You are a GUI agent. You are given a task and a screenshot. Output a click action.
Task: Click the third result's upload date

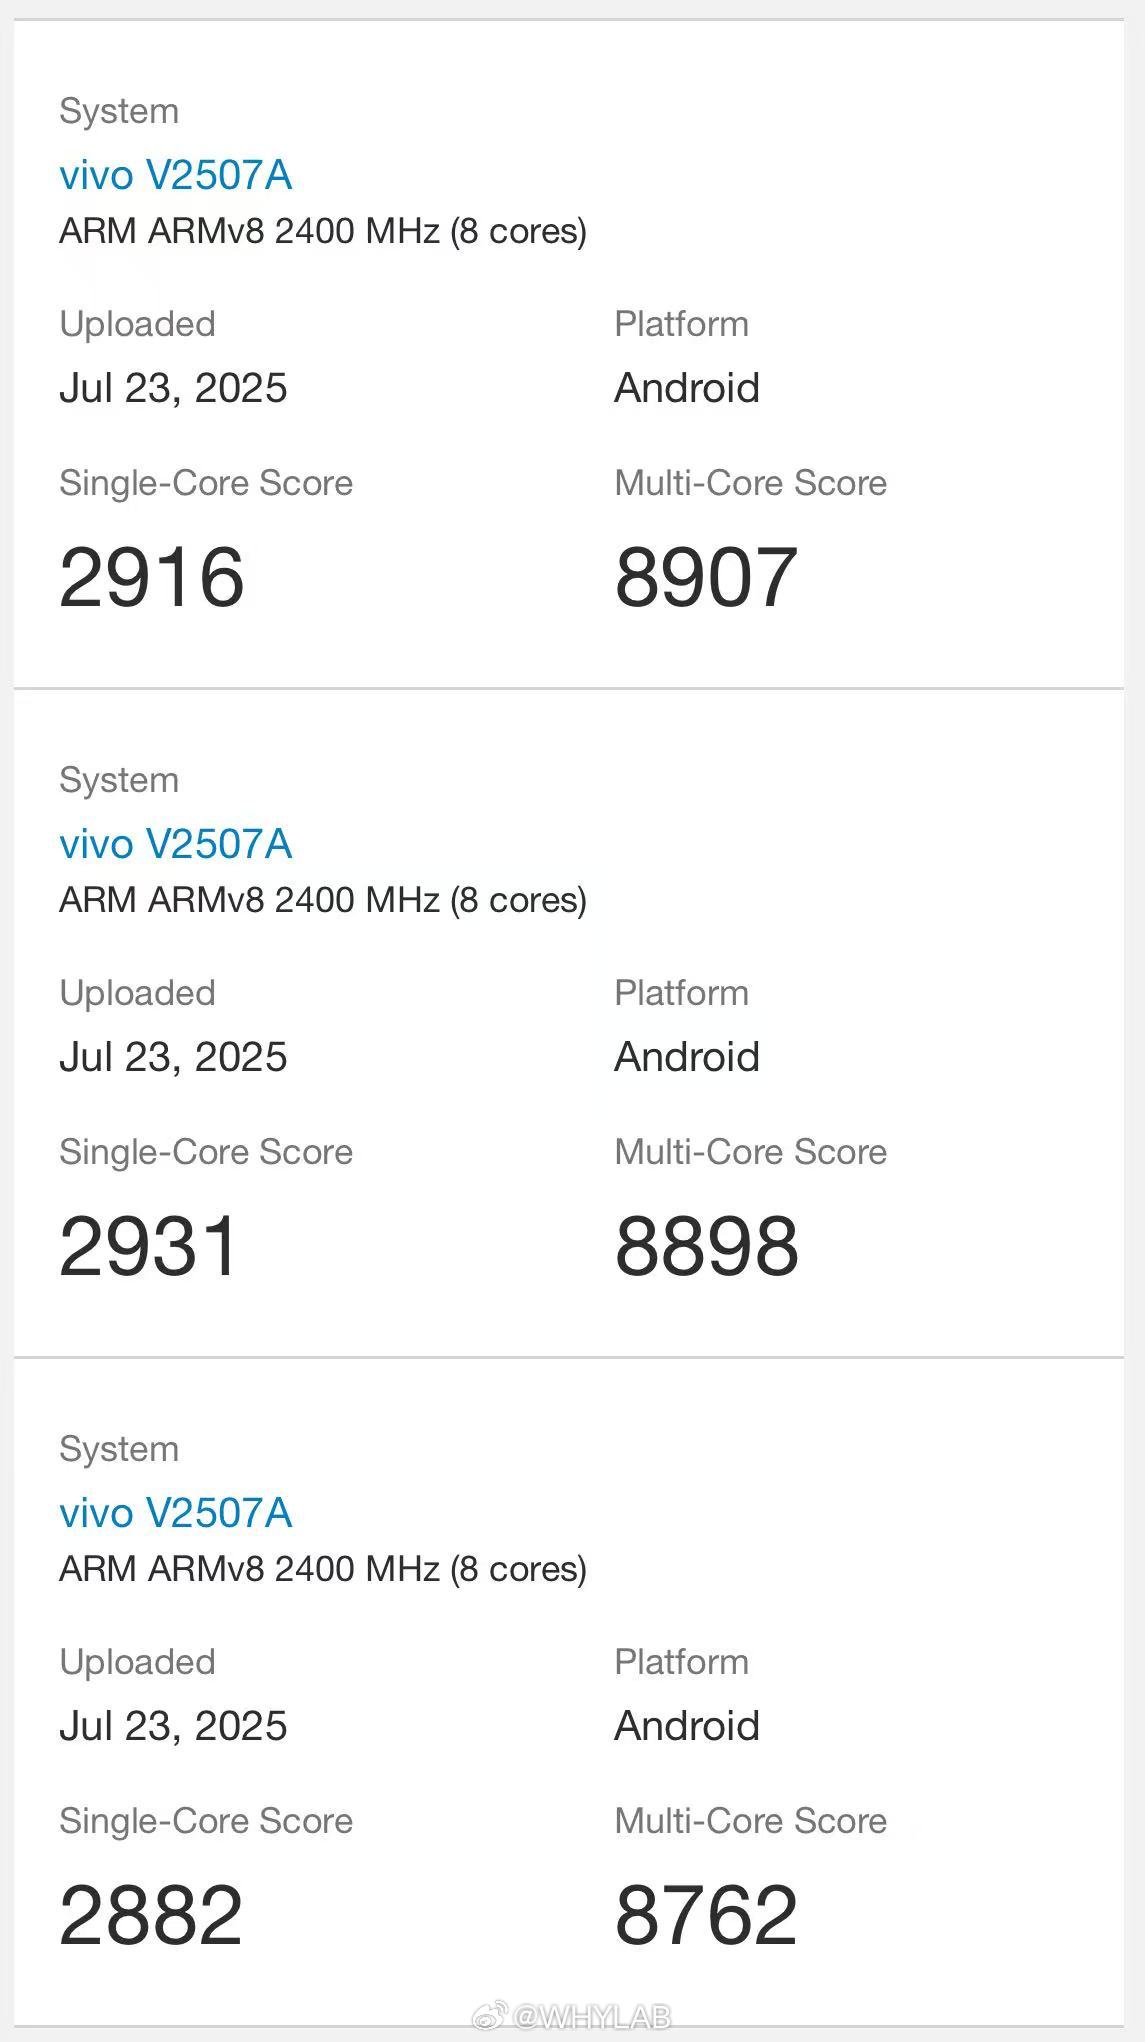point(173,1726)
